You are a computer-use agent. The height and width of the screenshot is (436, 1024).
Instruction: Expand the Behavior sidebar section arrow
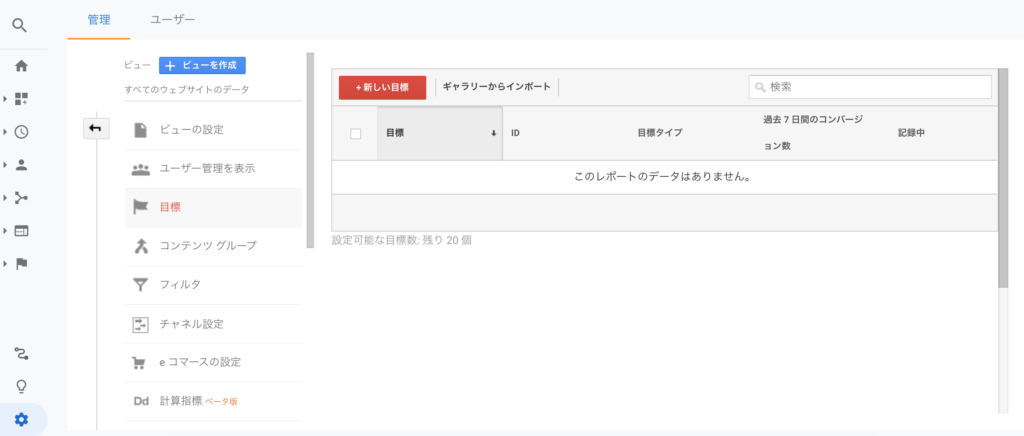point(6,231)
